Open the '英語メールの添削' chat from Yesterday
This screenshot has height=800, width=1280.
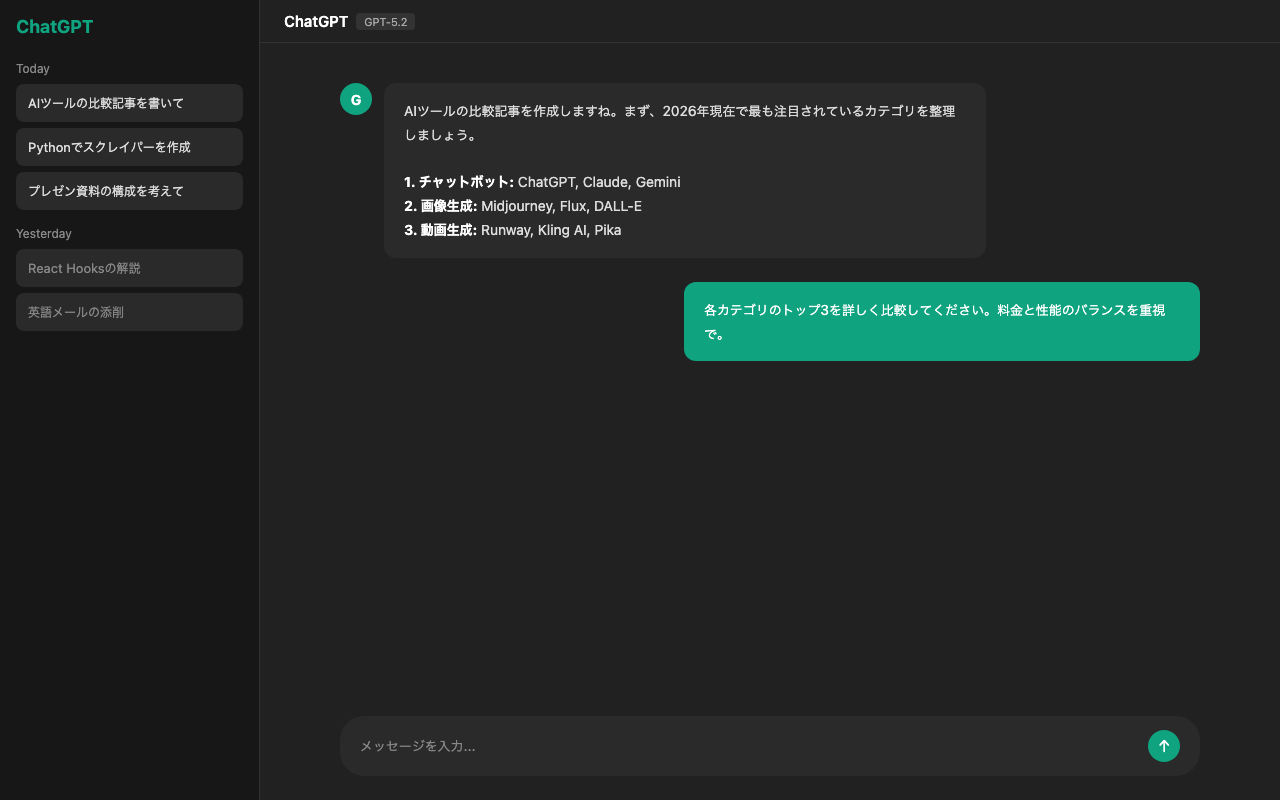click(x=129, y=312)
